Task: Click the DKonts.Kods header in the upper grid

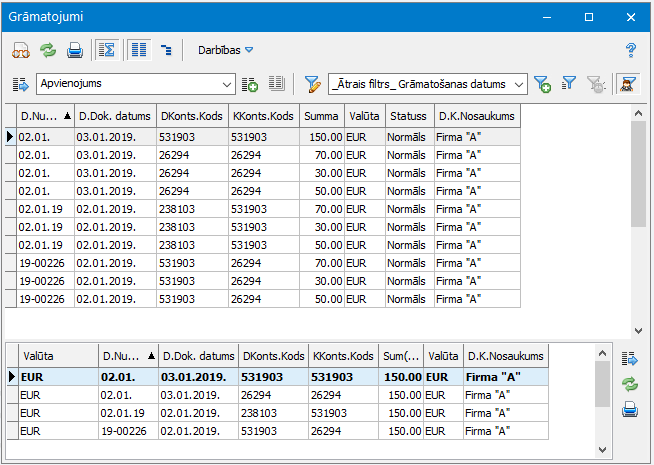Action: pos(192,116)
